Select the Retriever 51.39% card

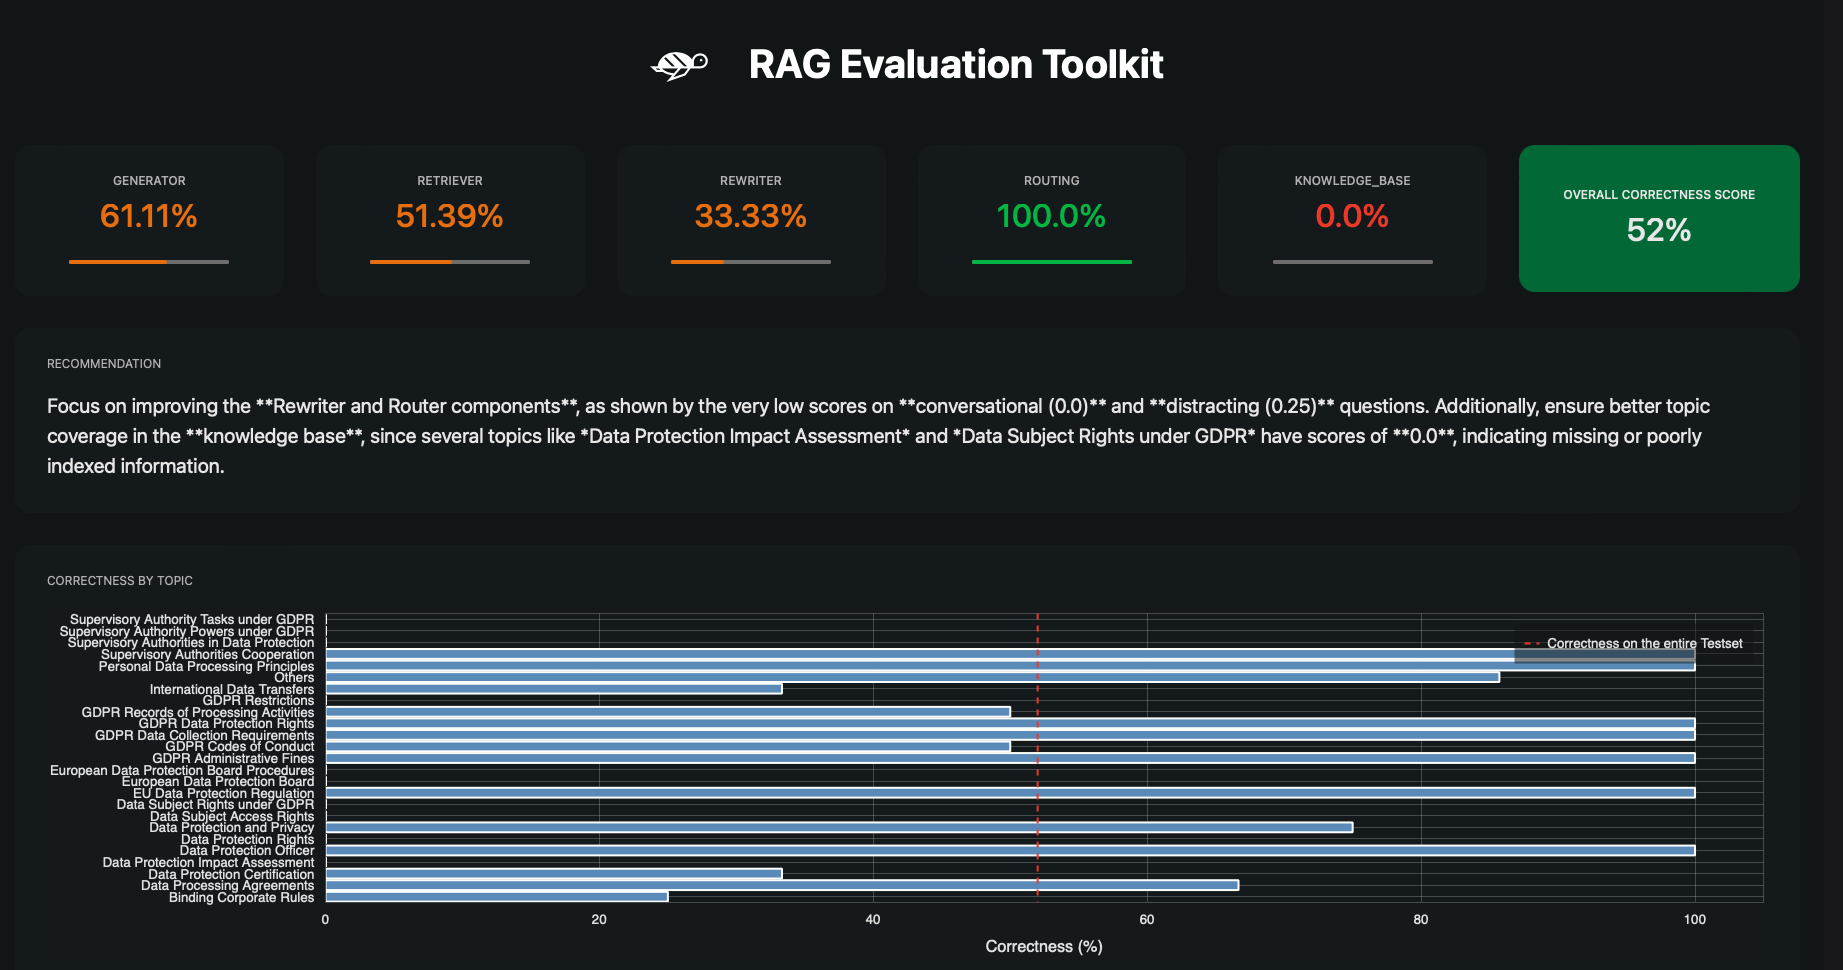pyautogui.click(x=450, y=220)
